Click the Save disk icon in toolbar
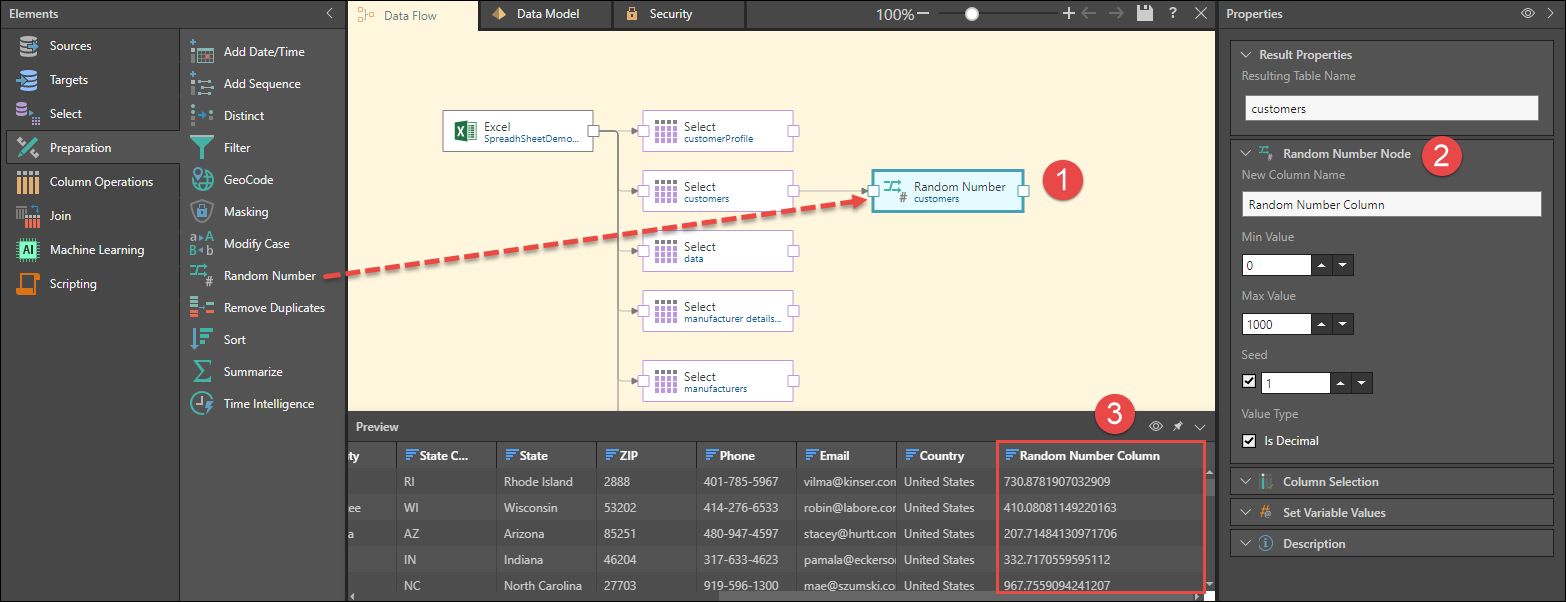This screenshot has width=1566, height=602. pyautogui.click(x=1145, y=14)
